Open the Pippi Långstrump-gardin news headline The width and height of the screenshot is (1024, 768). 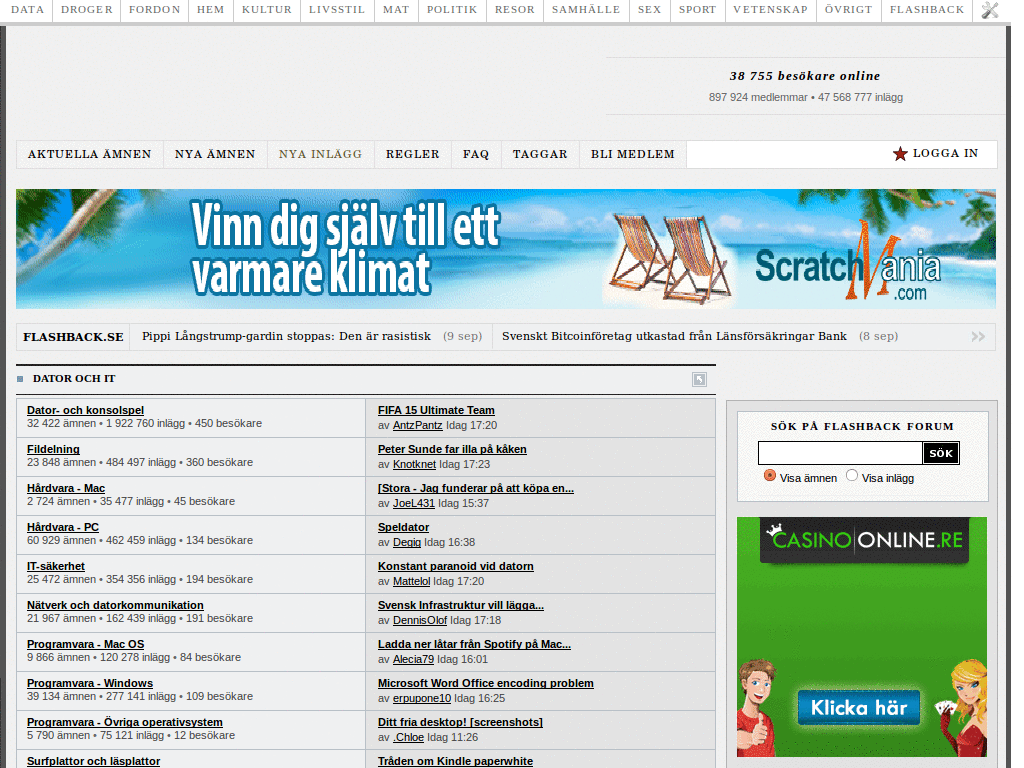pyautogui.click(x=286, y=336)
